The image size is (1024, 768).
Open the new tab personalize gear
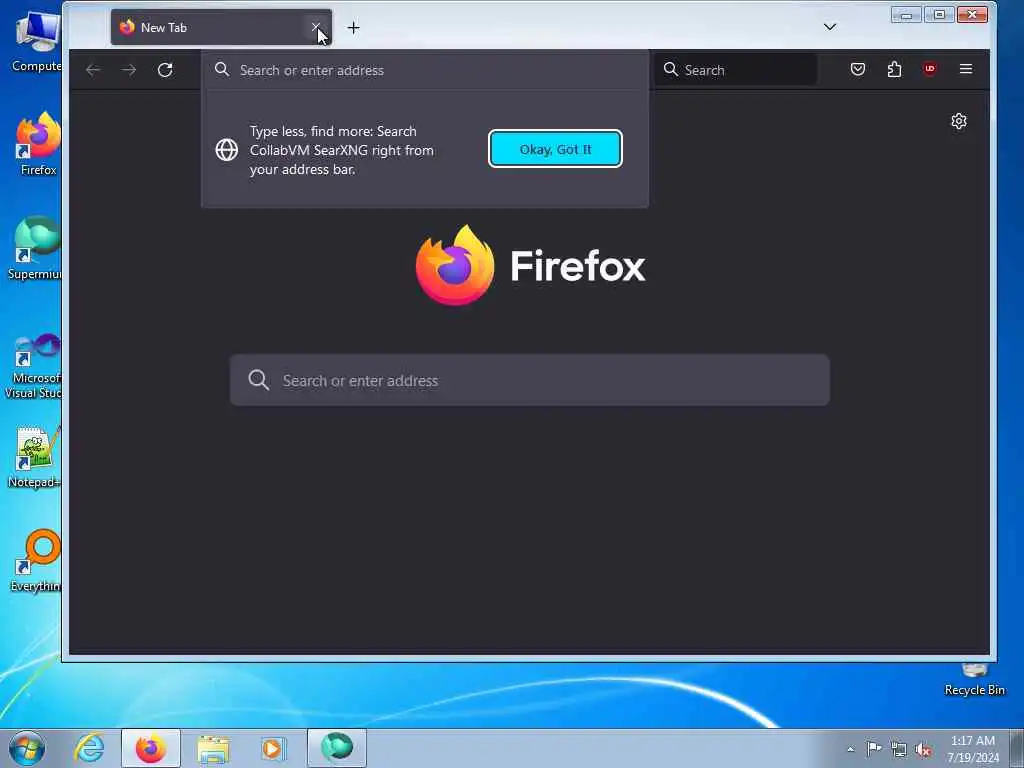click(959, 121)
